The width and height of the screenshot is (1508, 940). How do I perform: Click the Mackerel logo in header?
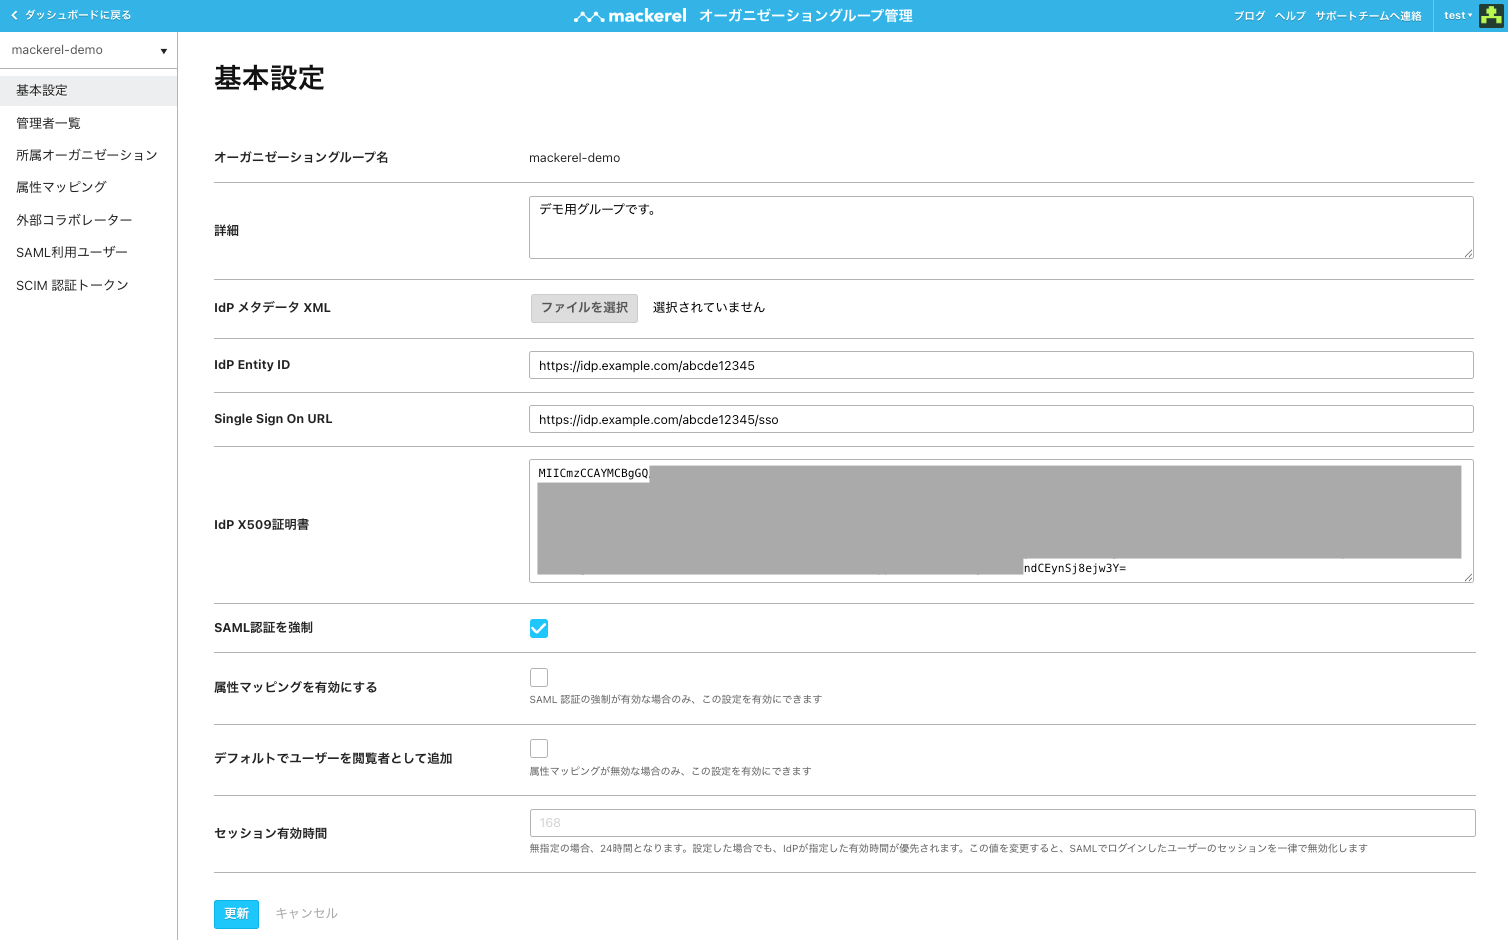[x=630, y=16]
